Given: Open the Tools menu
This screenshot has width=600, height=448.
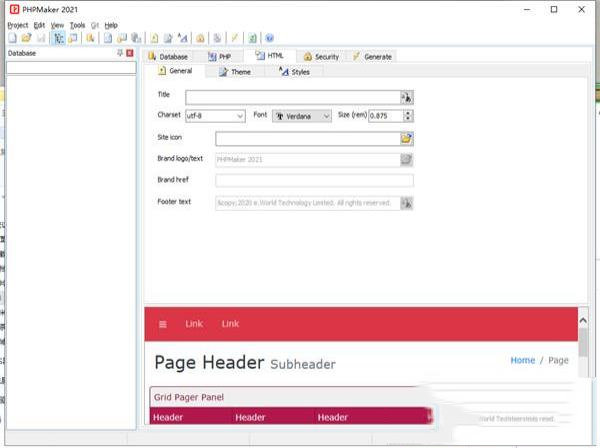Looking at the screenshot, I should click(x=77, y=24).
